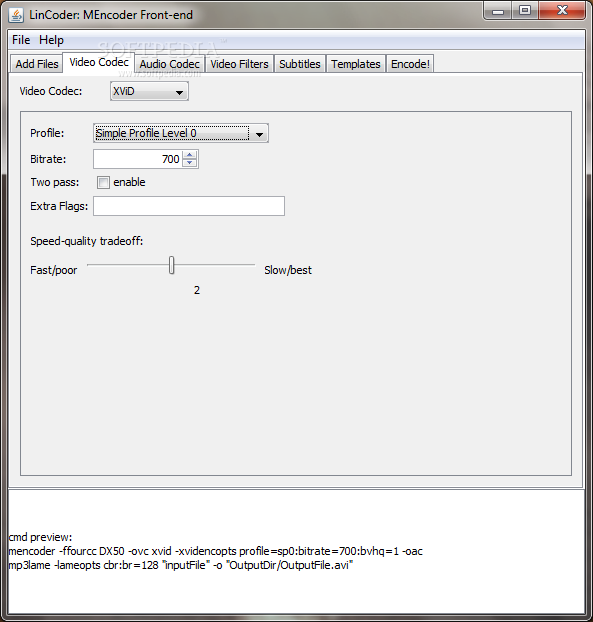Click the cmd preview text area
Screen dimensions: 593x622
coord(296,551)
